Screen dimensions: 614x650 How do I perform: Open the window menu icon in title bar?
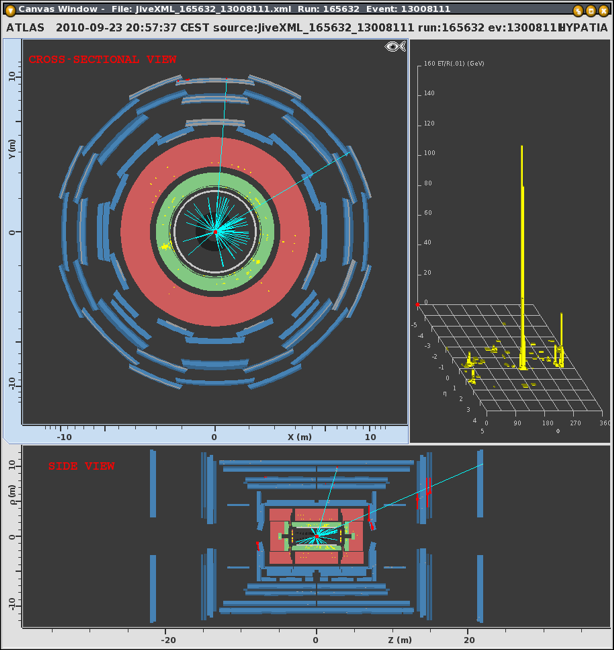[9, 8]
